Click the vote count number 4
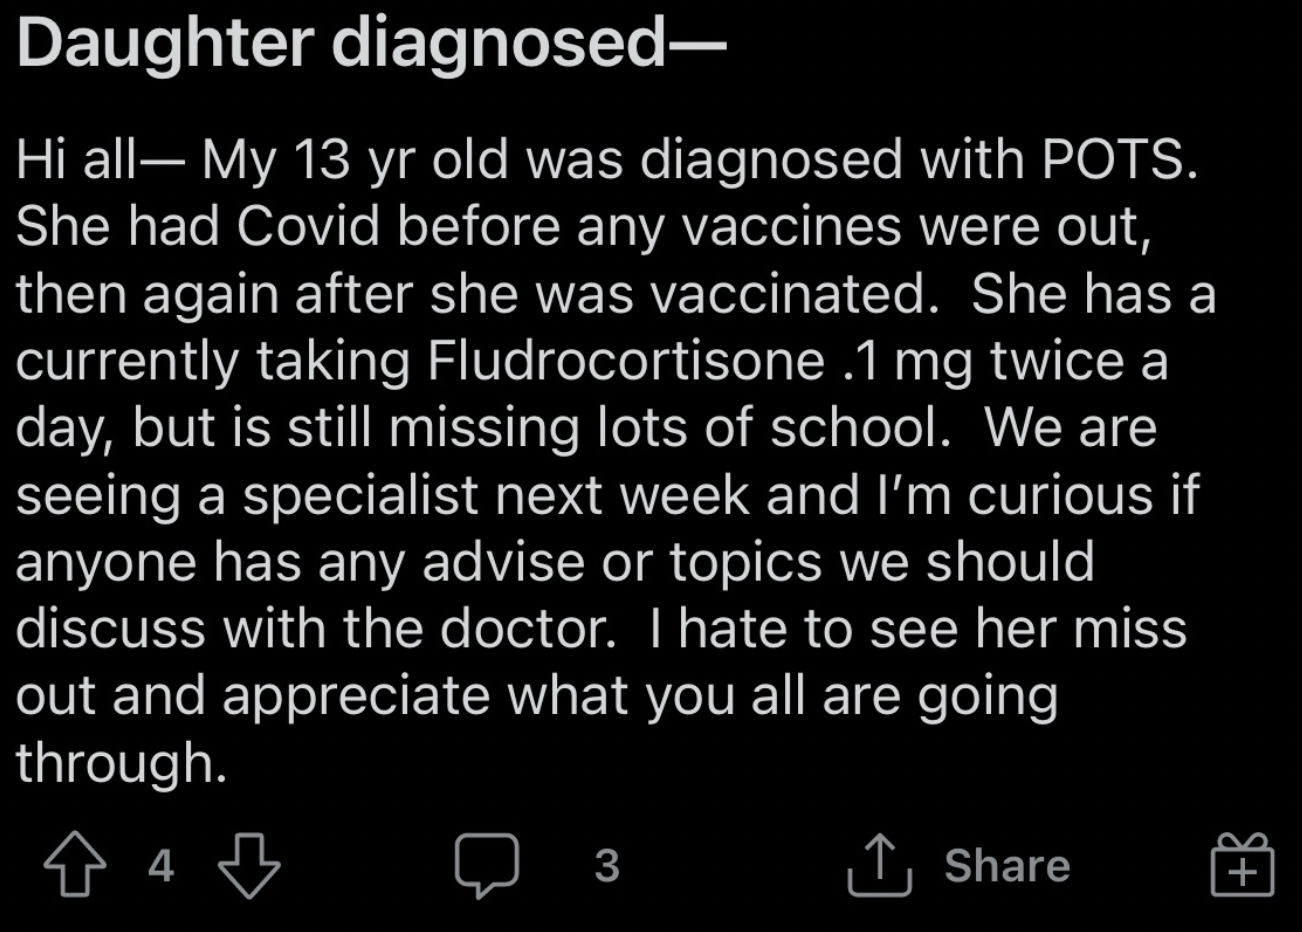Screen dimensions: 1302x932 161,865
